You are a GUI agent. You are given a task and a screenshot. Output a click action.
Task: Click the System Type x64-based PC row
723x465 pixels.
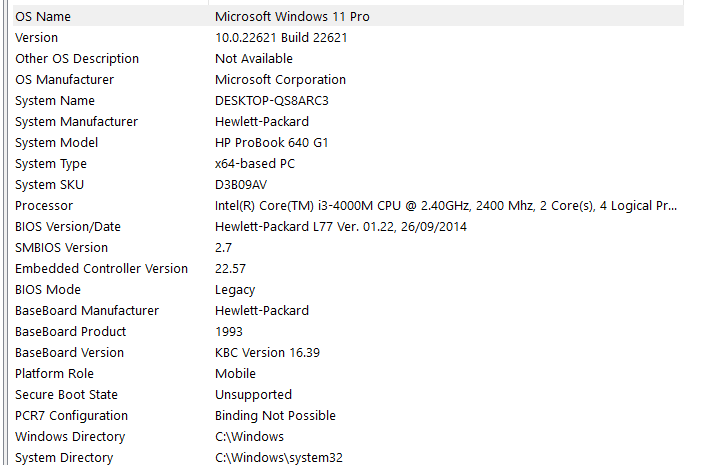tap(255, 164)
